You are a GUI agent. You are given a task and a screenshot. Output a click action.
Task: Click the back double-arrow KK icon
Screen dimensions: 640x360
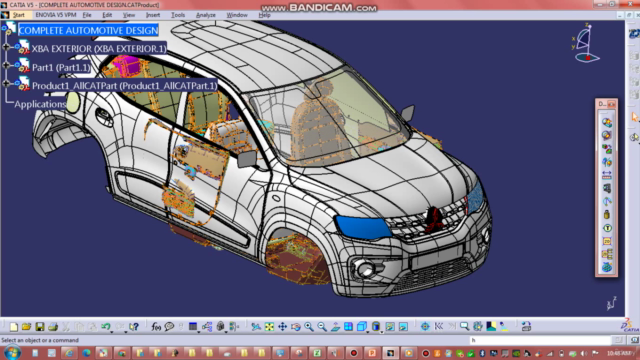pos(439,327)
